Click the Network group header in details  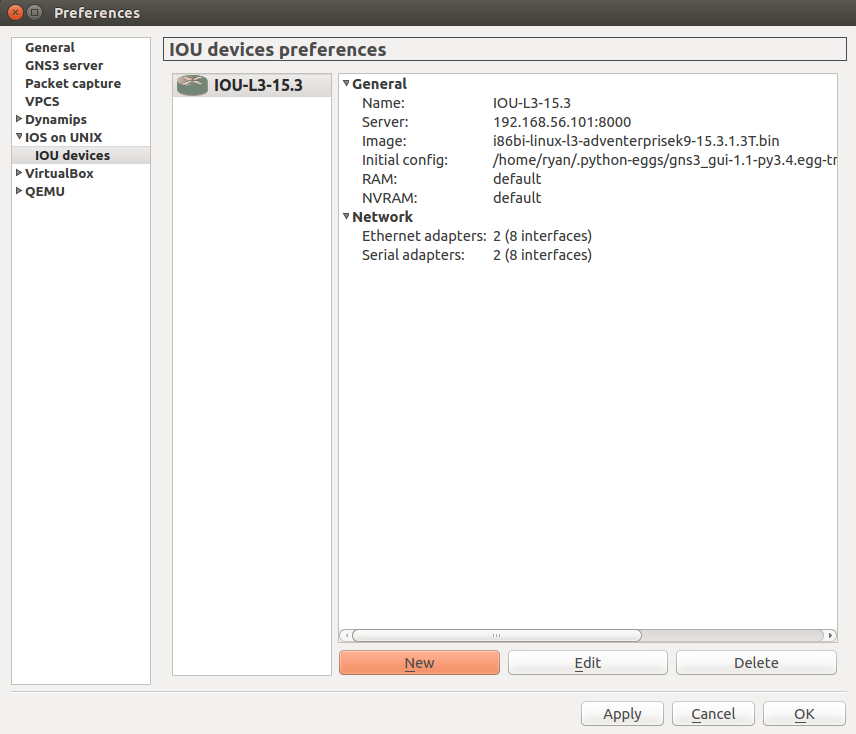click(x=382, y=217)
